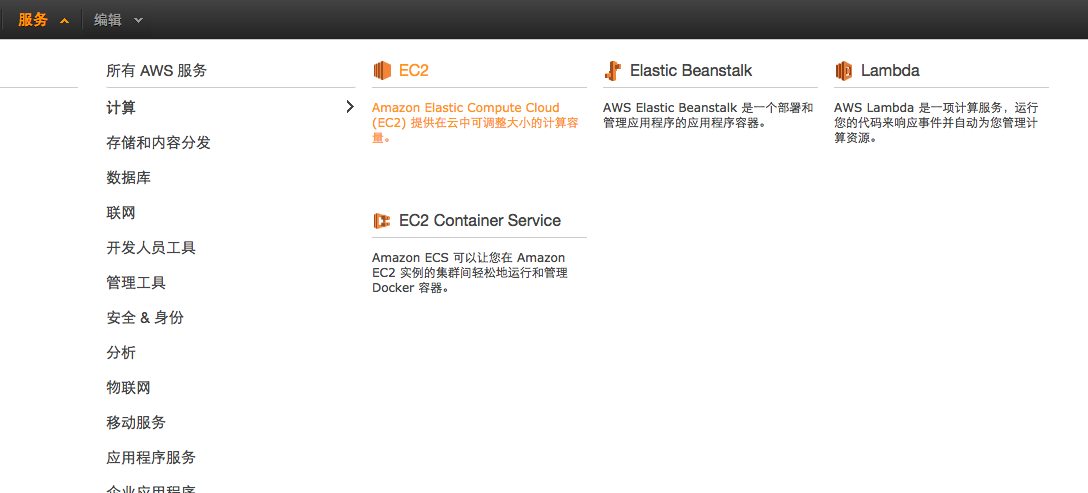Select 所有 AWS 服务 heading
The width and height of the screenshot is (1088, 493).
157,71
